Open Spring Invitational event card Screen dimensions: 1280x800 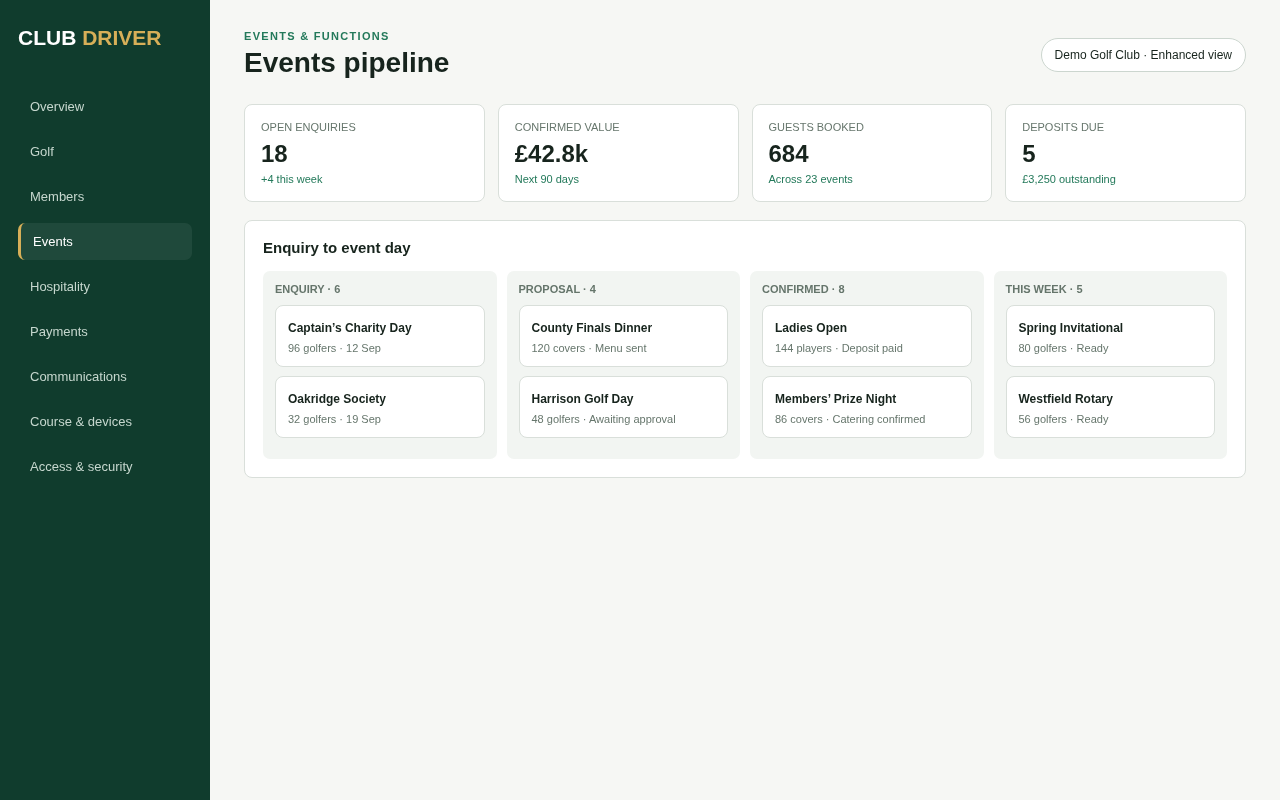point(1110,336)
